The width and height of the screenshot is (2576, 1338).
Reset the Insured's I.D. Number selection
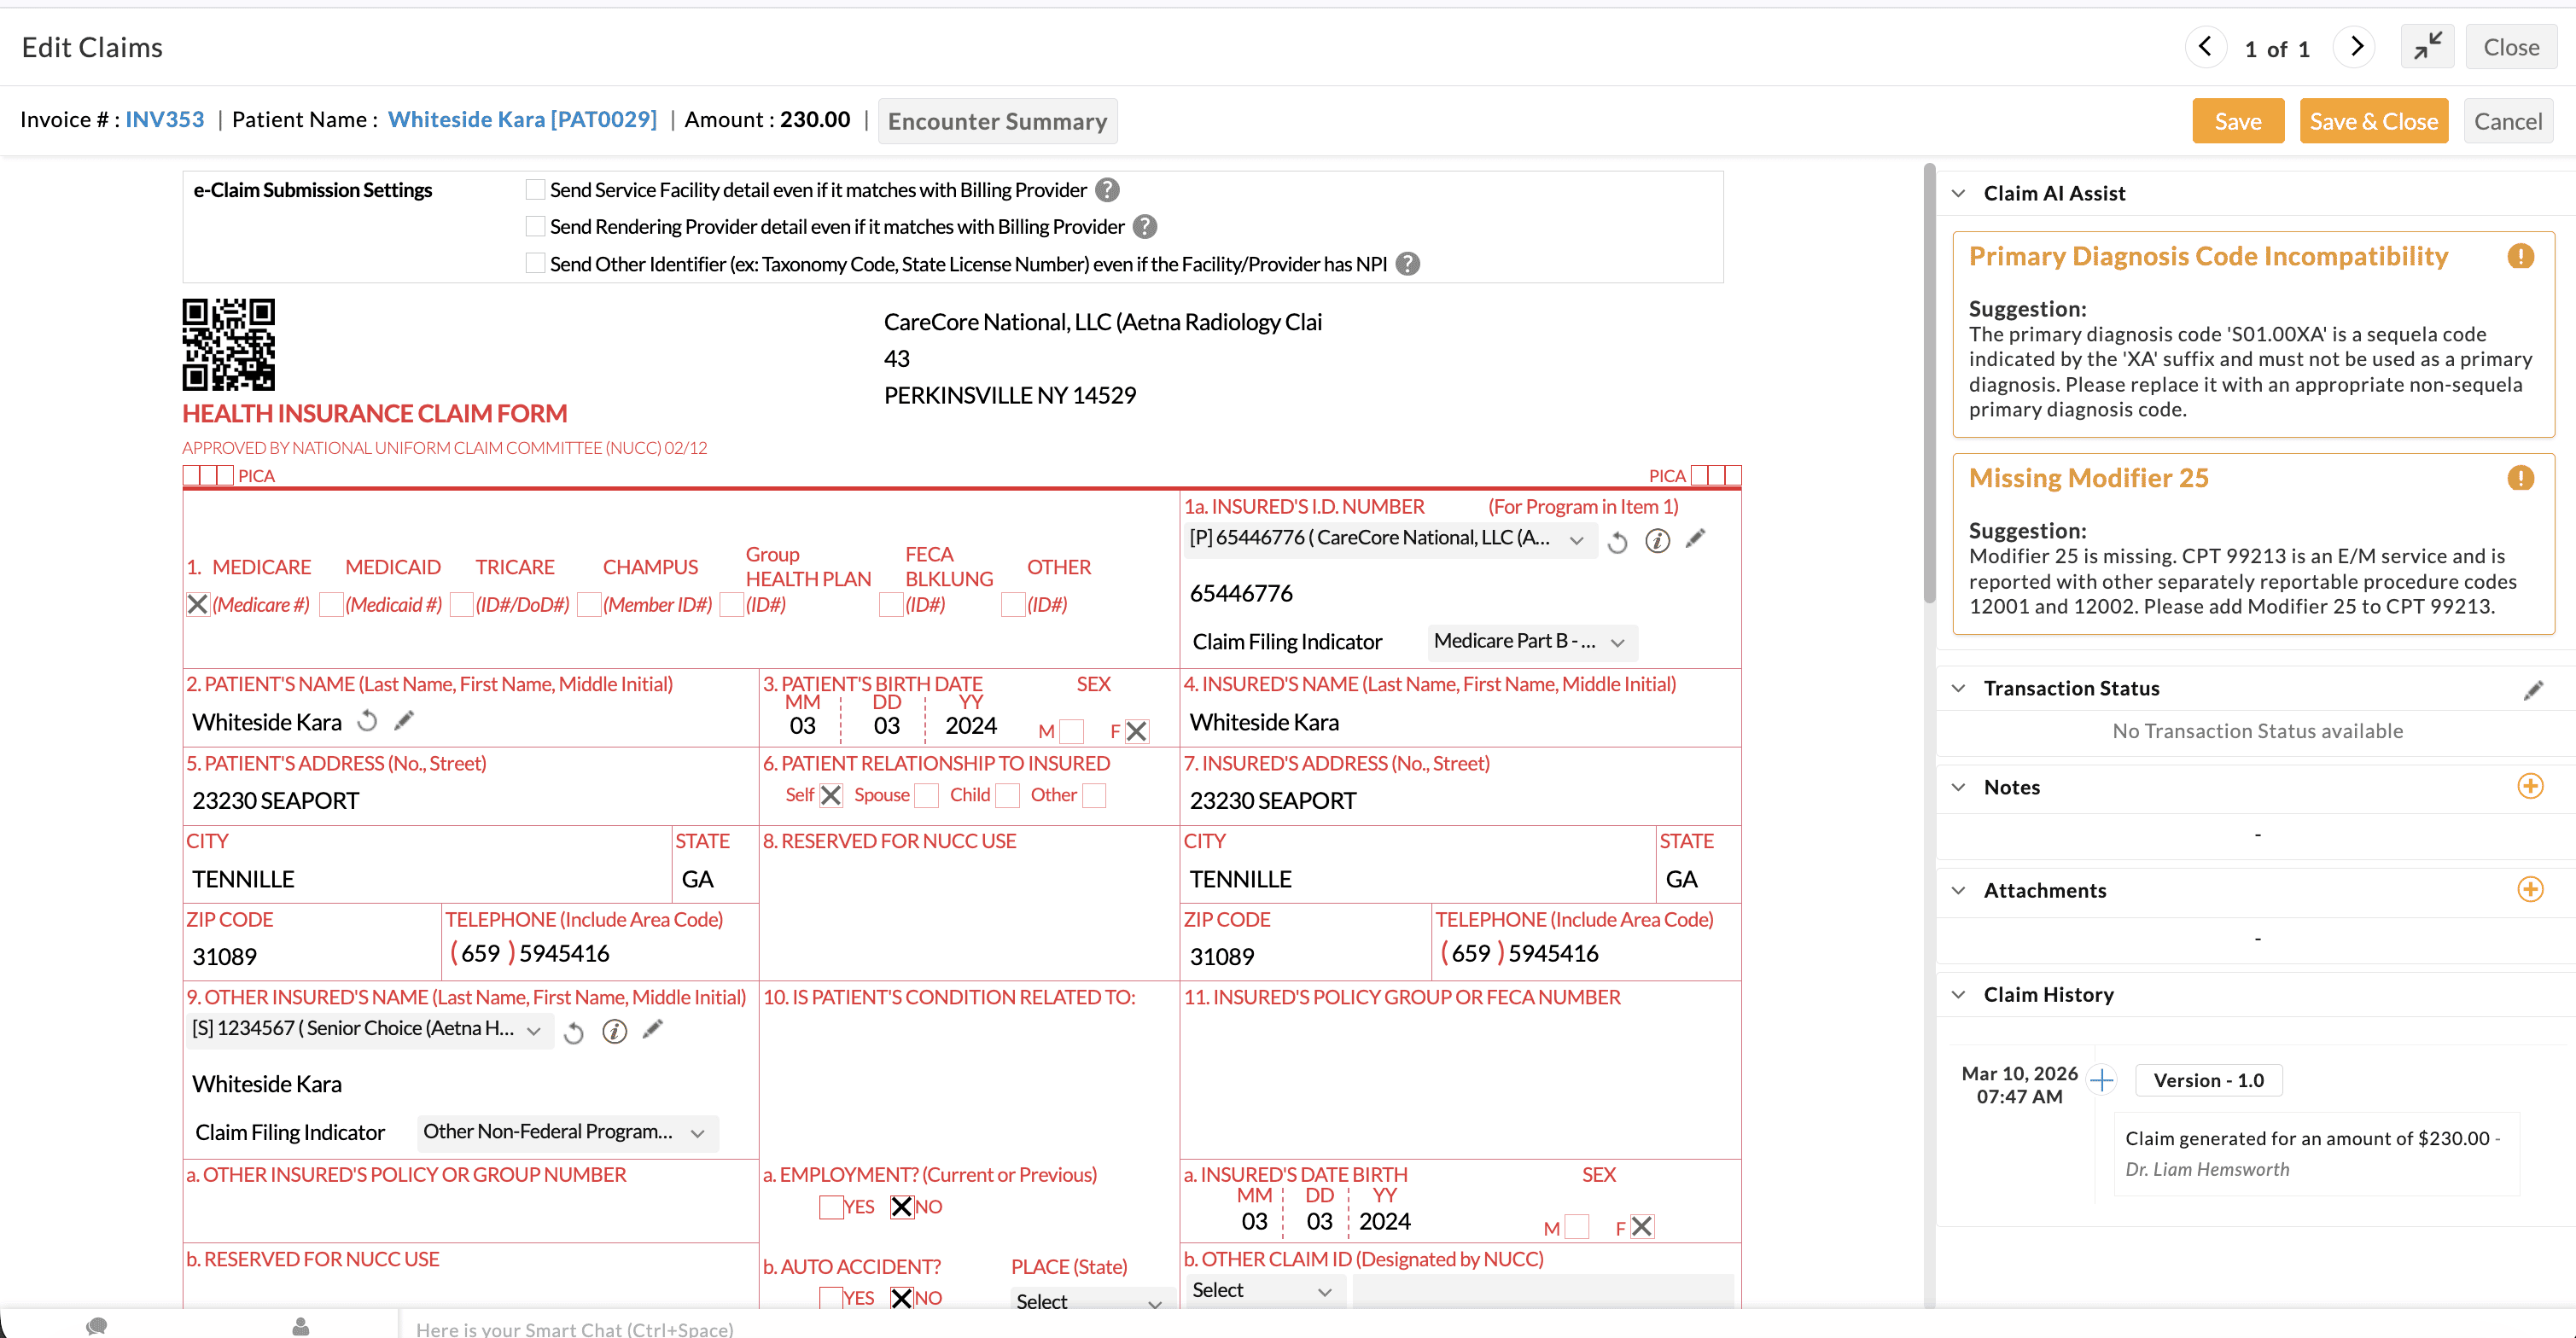(1620, 541)
